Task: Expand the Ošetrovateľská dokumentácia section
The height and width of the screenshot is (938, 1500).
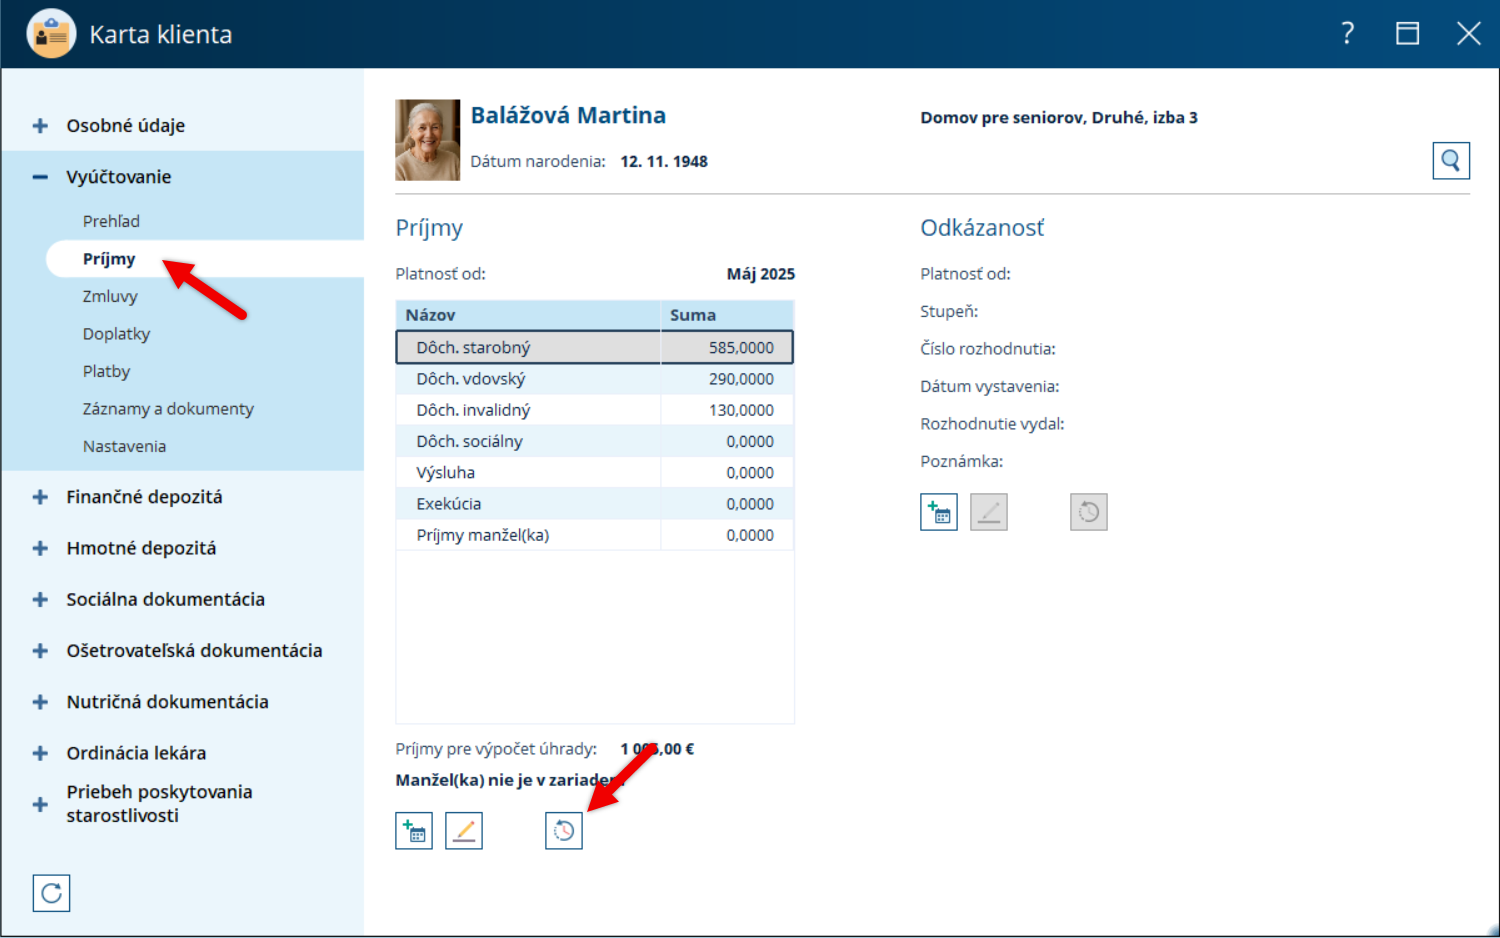Action: tap(40, 651)
